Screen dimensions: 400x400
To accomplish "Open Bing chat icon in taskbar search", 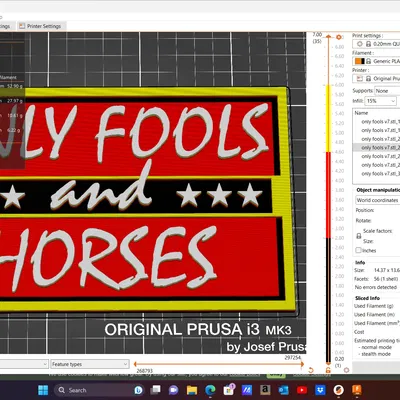I will pyautogui.click(x=138, y=390).
